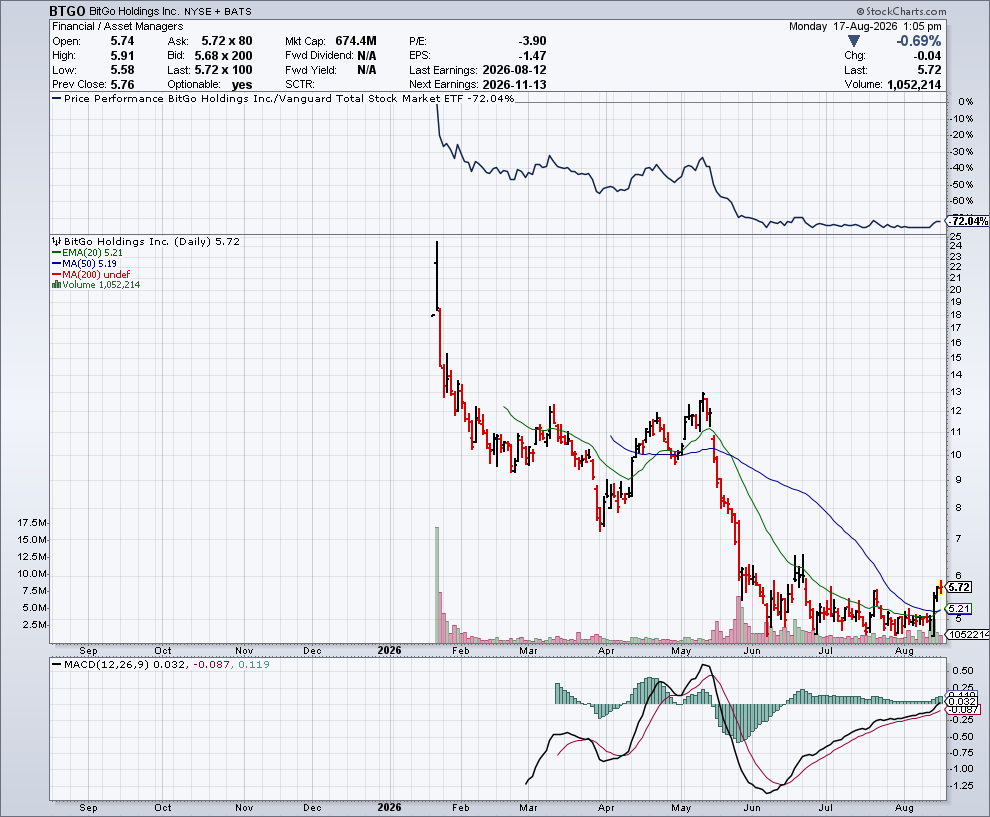Click the 17.5M volume scale label
This screenshot has width=990, height=817.
32,523
